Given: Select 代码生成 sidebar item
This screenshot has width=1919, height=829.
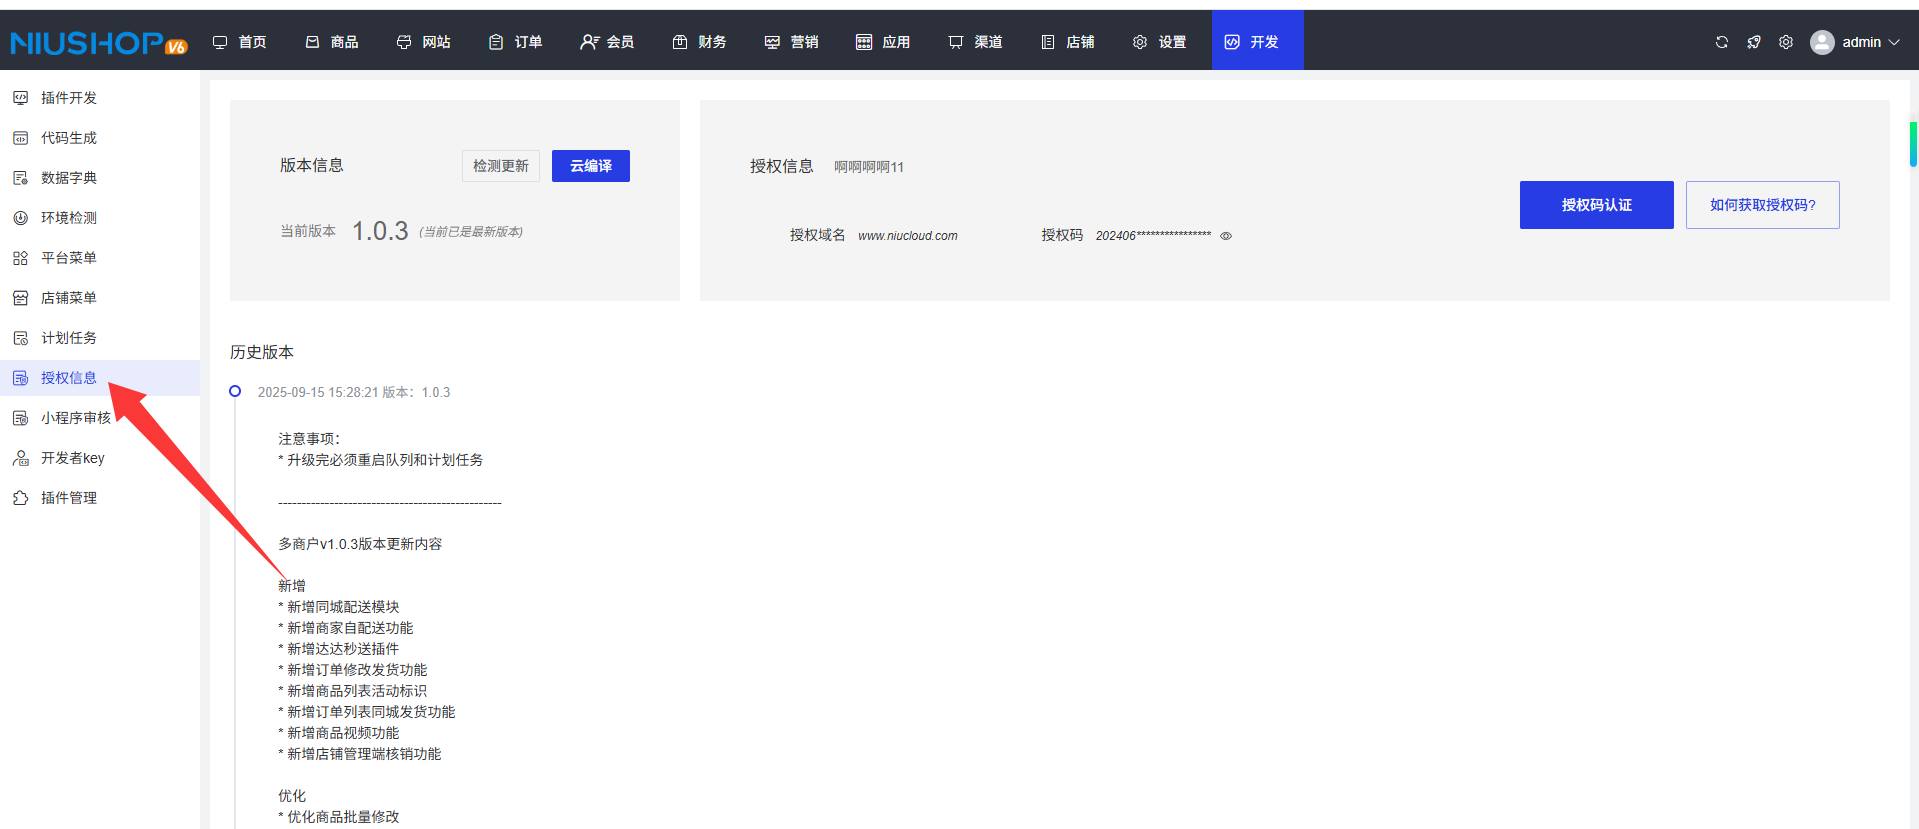Looking at the screenshot, I should [x=68, y=138].
